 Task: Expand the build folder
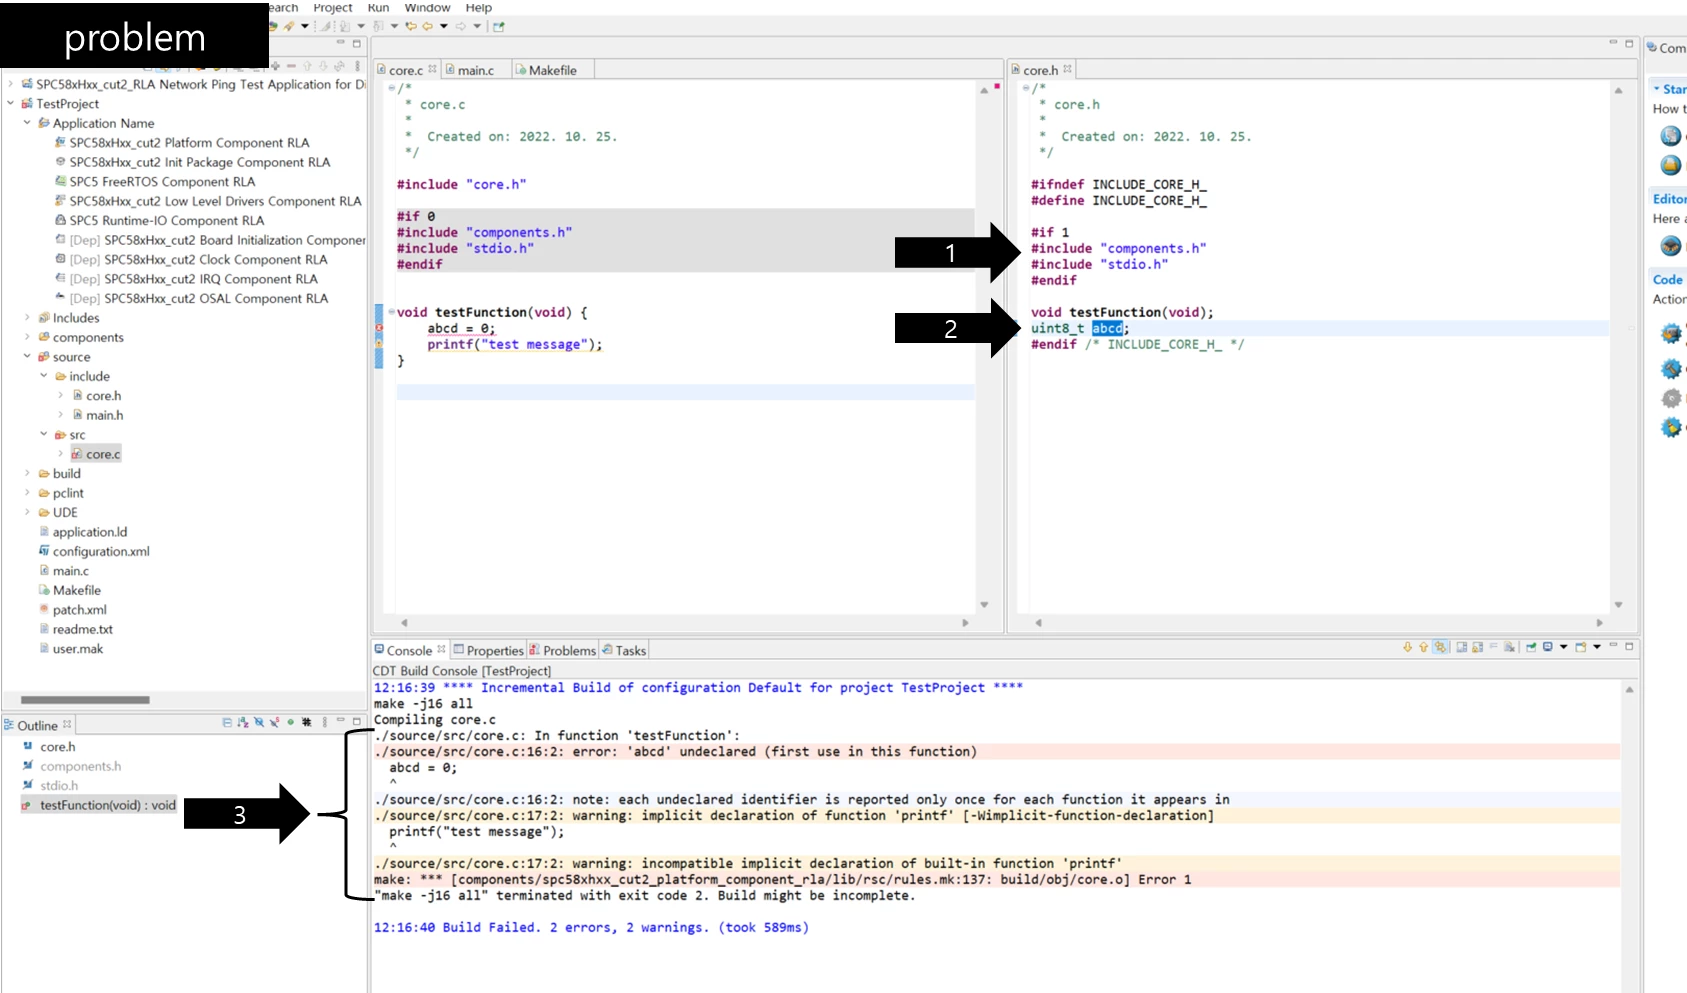tap(27, 474)
